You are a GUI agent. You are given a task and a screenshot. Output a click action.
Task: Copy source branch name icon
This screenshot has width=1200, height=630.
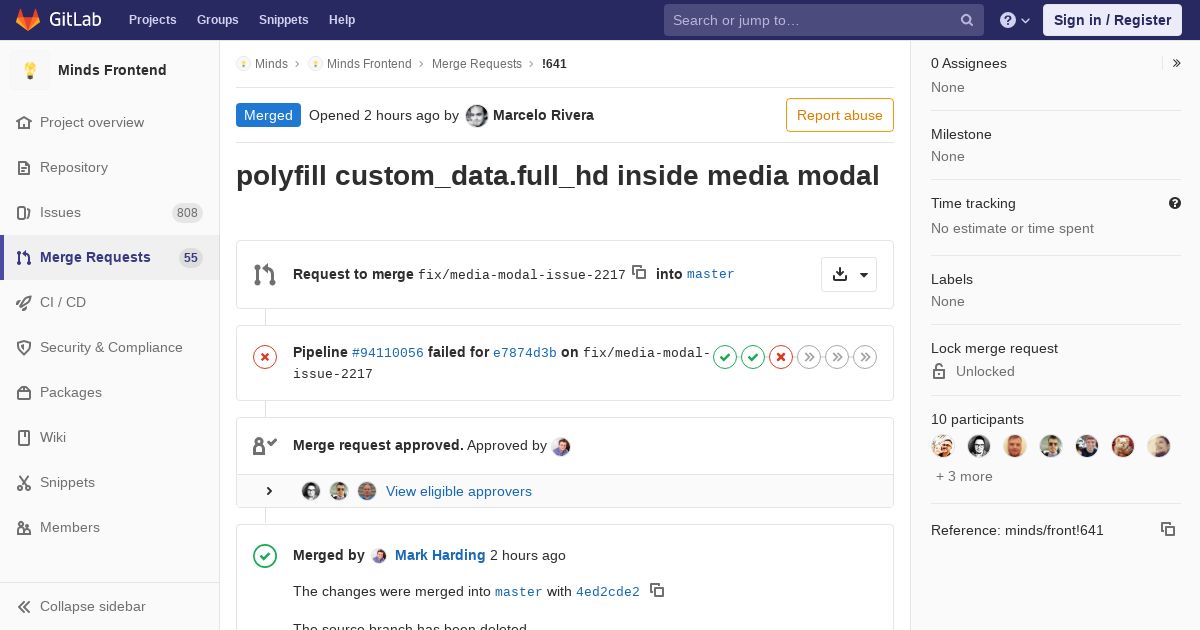639,272
